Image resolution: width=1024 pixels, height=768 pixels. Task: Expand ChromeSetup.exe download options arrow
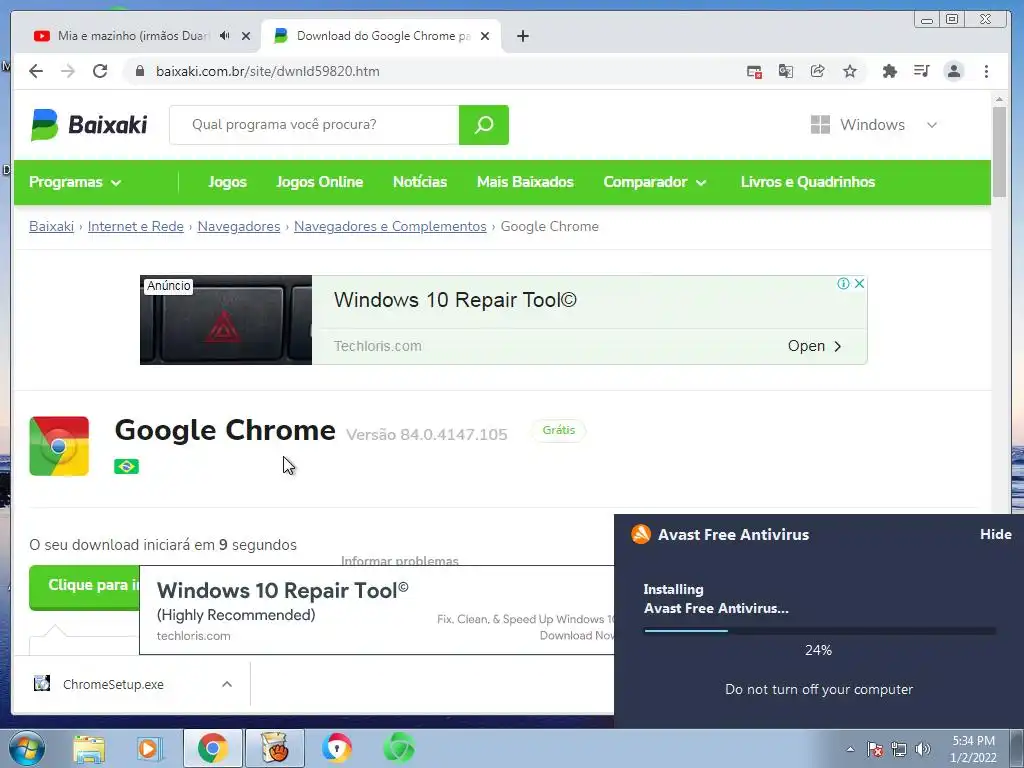tap(227, 684)
